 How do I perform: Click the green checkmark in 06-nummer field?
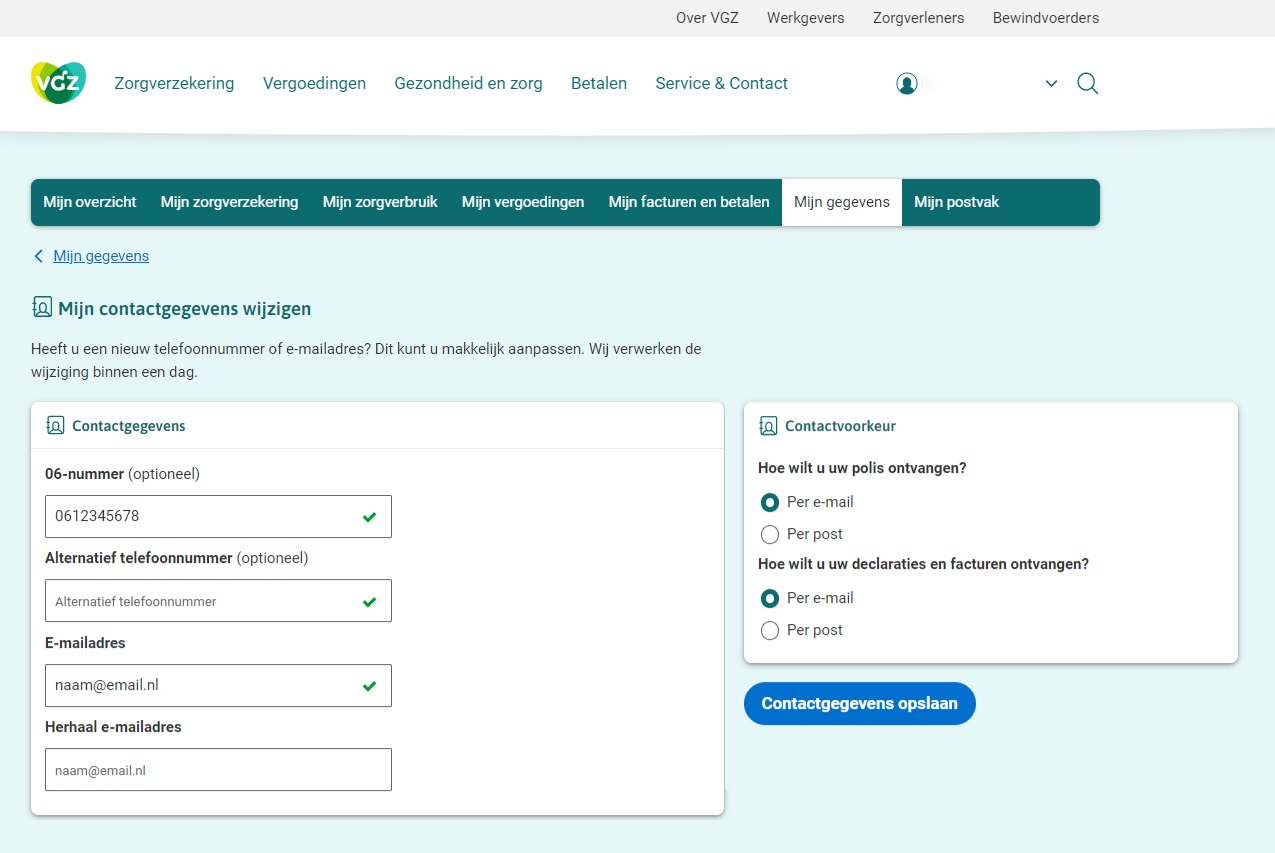369,517
